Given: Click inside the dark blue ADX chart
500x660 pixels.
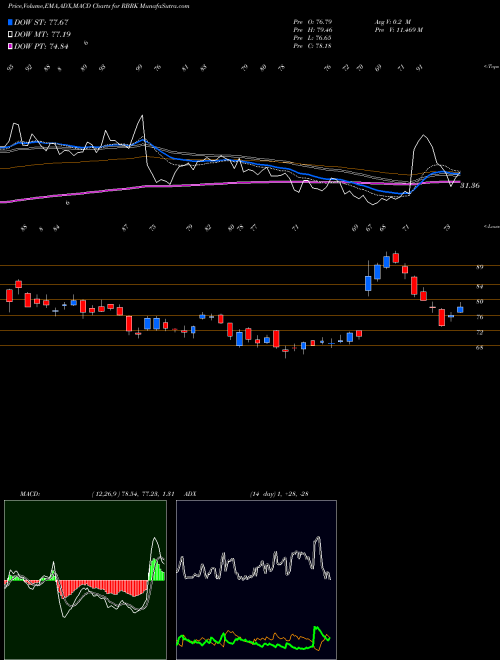Looking at the screenshot, I should [256, 580].
